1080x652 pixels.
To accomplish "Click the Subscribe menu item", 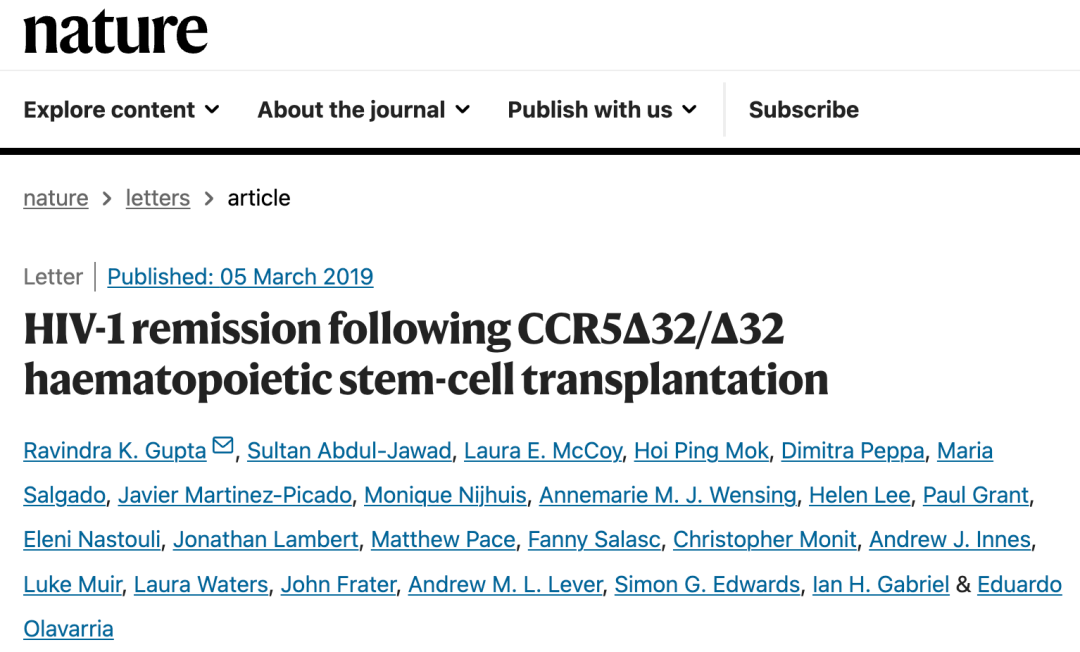I will coord(804,109).
